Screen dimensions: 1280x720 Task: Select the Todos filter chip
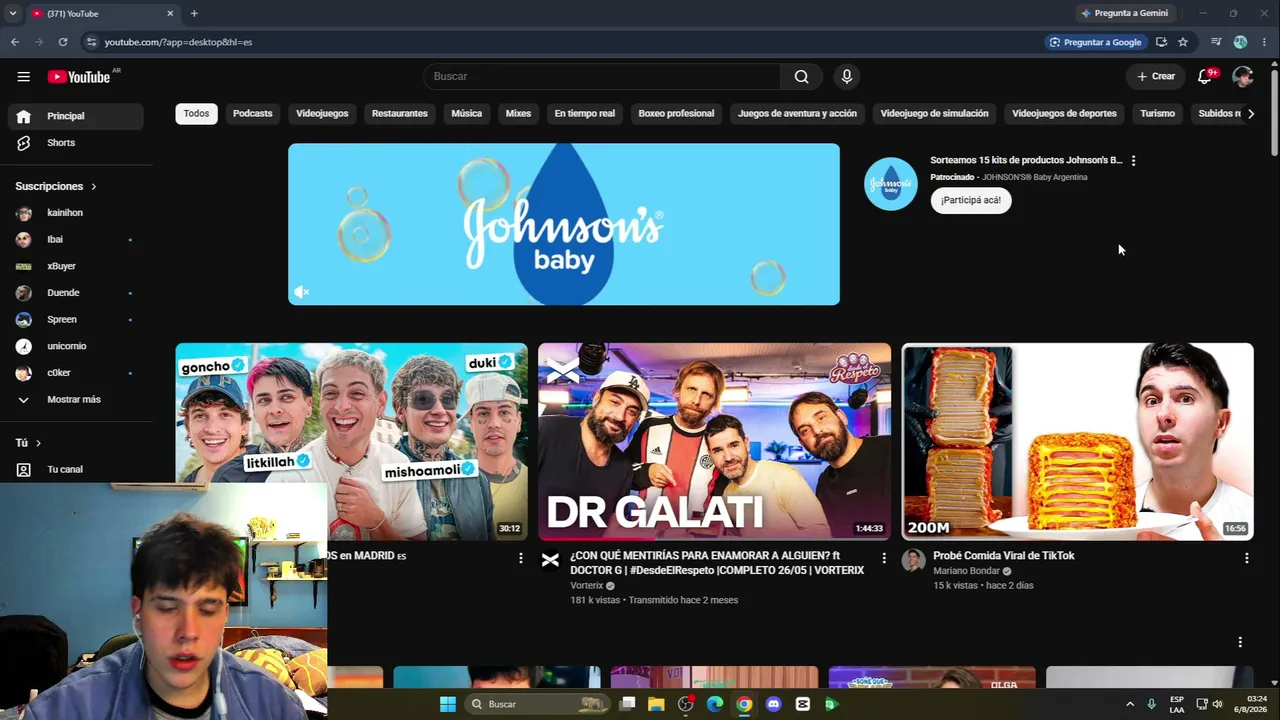pyautogui.click(x=197, y=113)
